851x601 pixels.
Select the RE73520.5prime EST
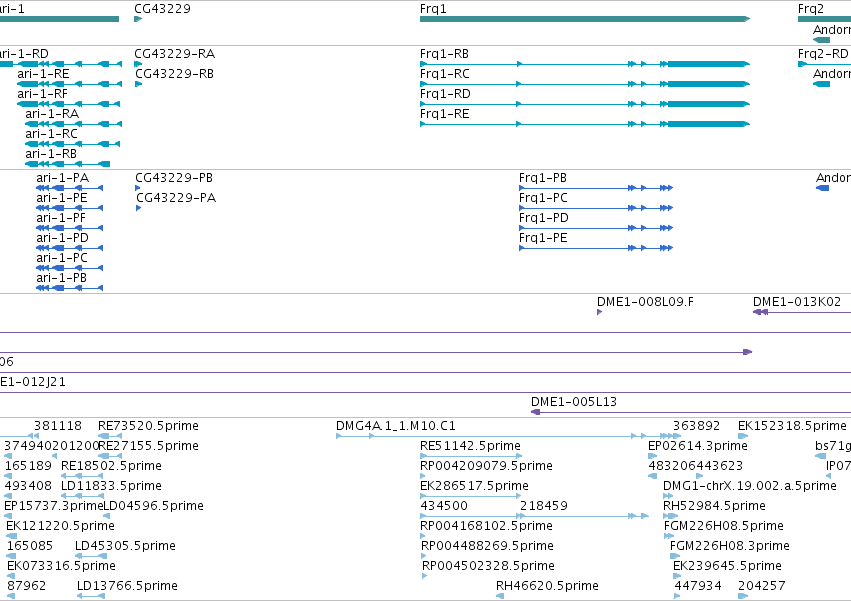(x=110, y=436)
